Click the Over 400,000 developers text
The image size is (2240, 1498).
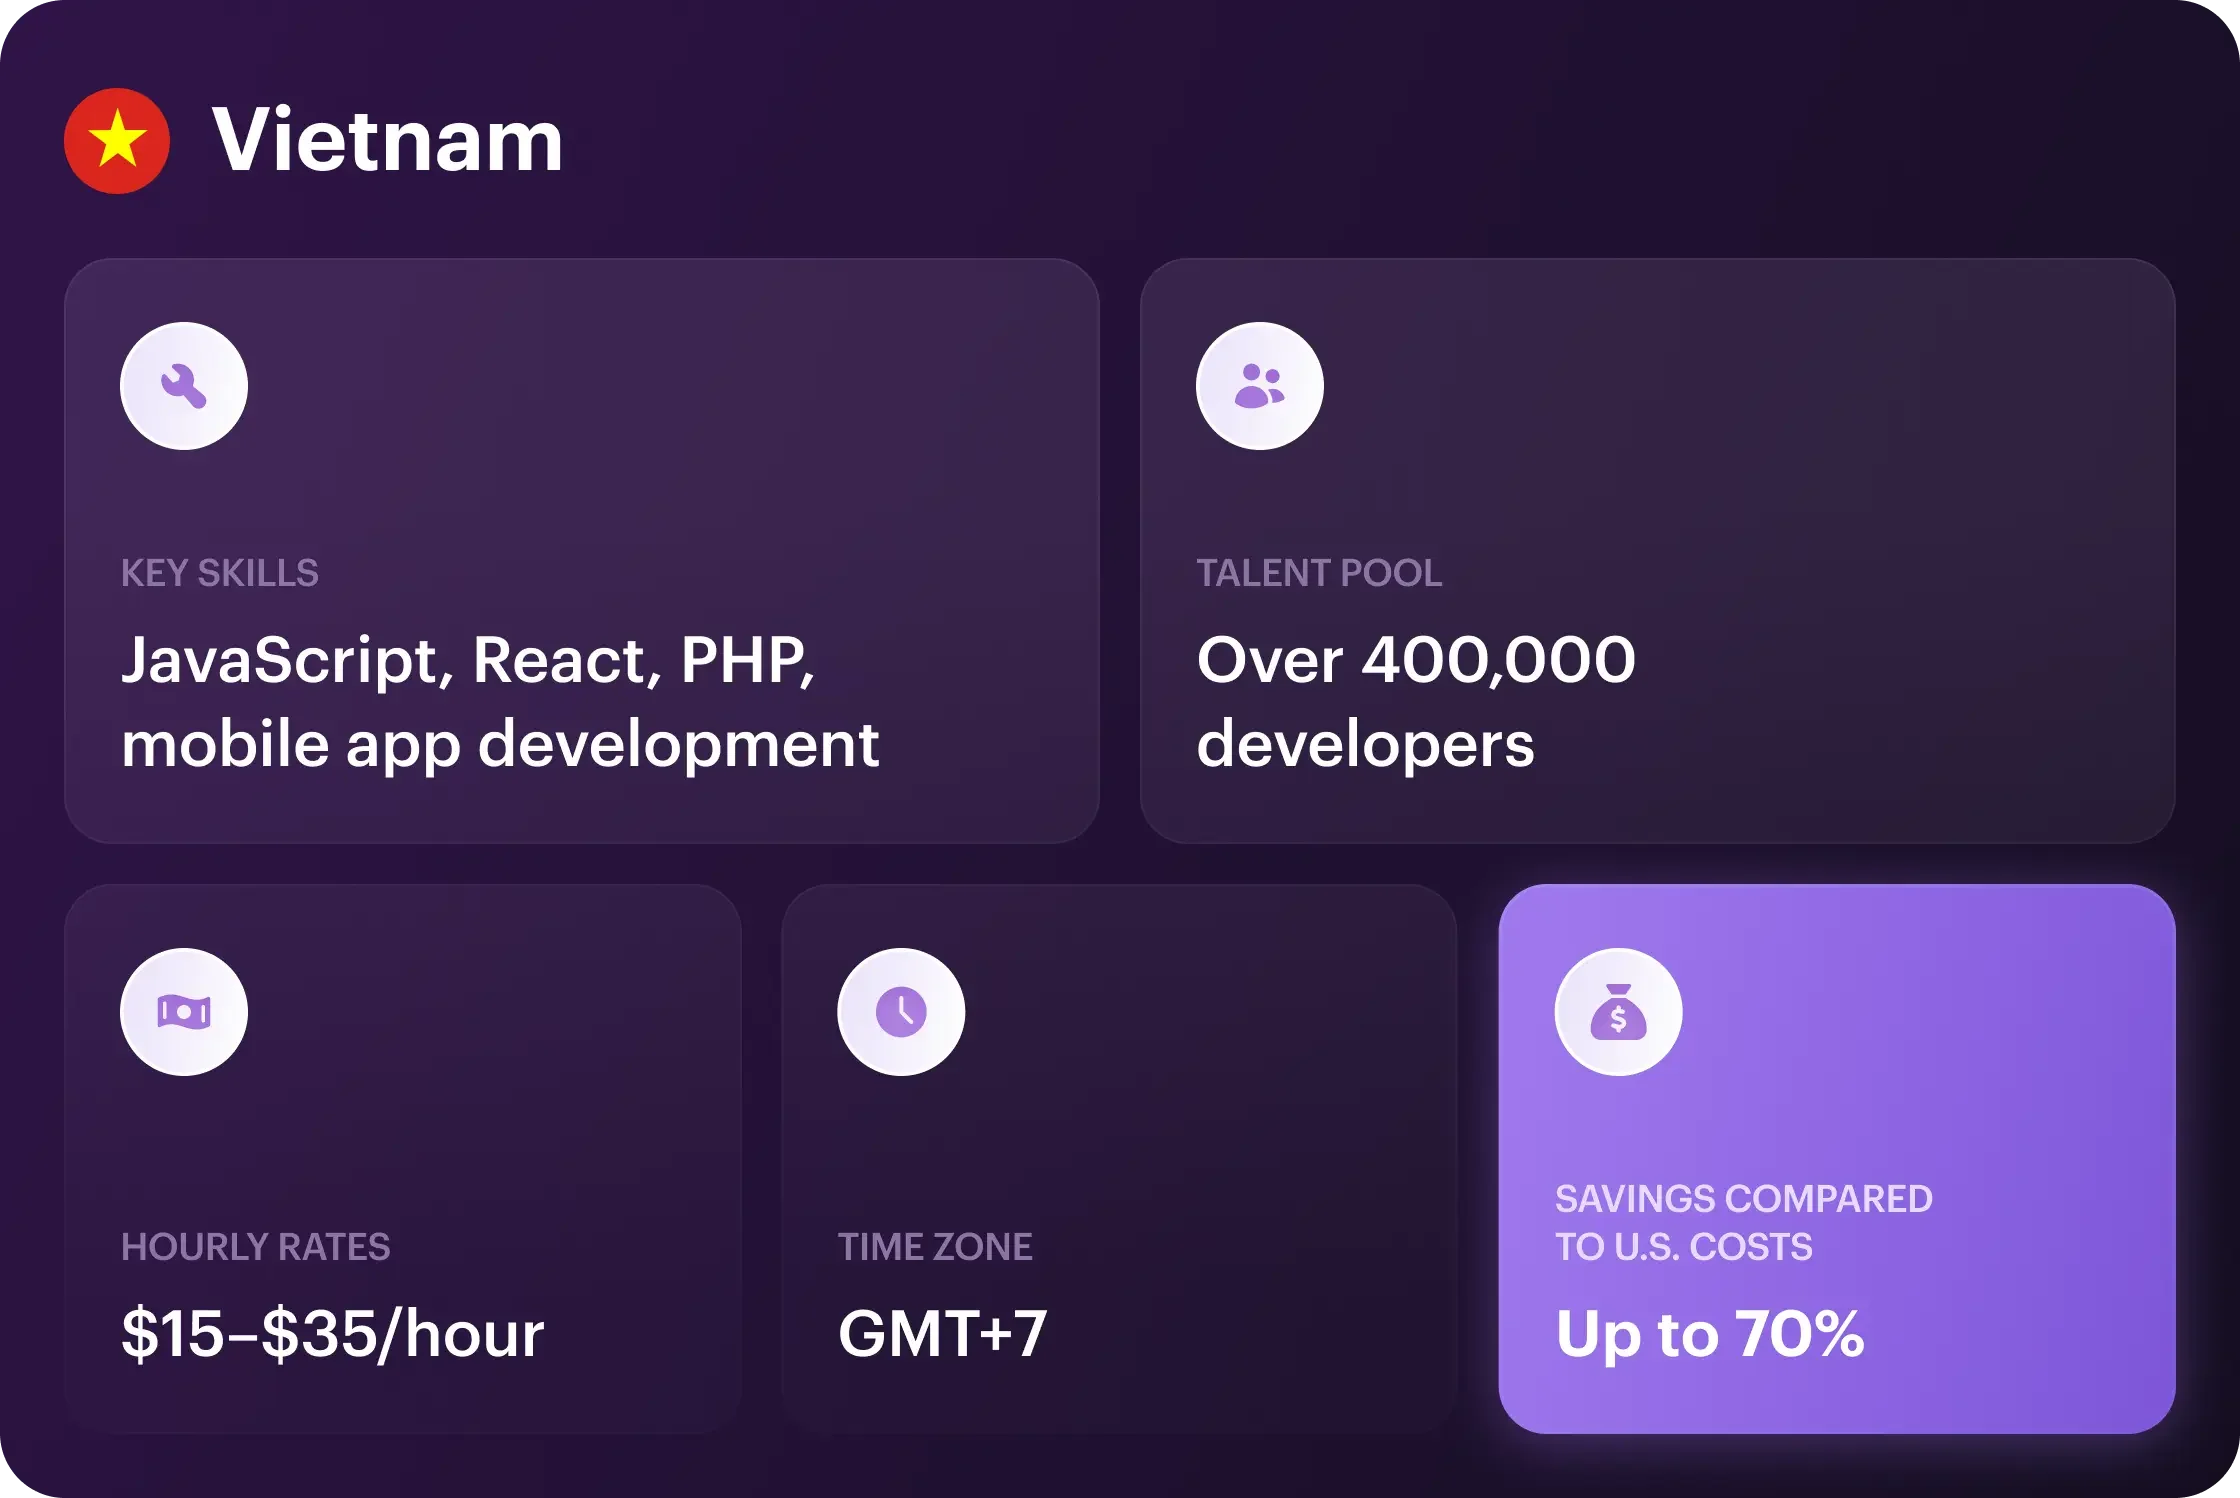point(1416,702)
